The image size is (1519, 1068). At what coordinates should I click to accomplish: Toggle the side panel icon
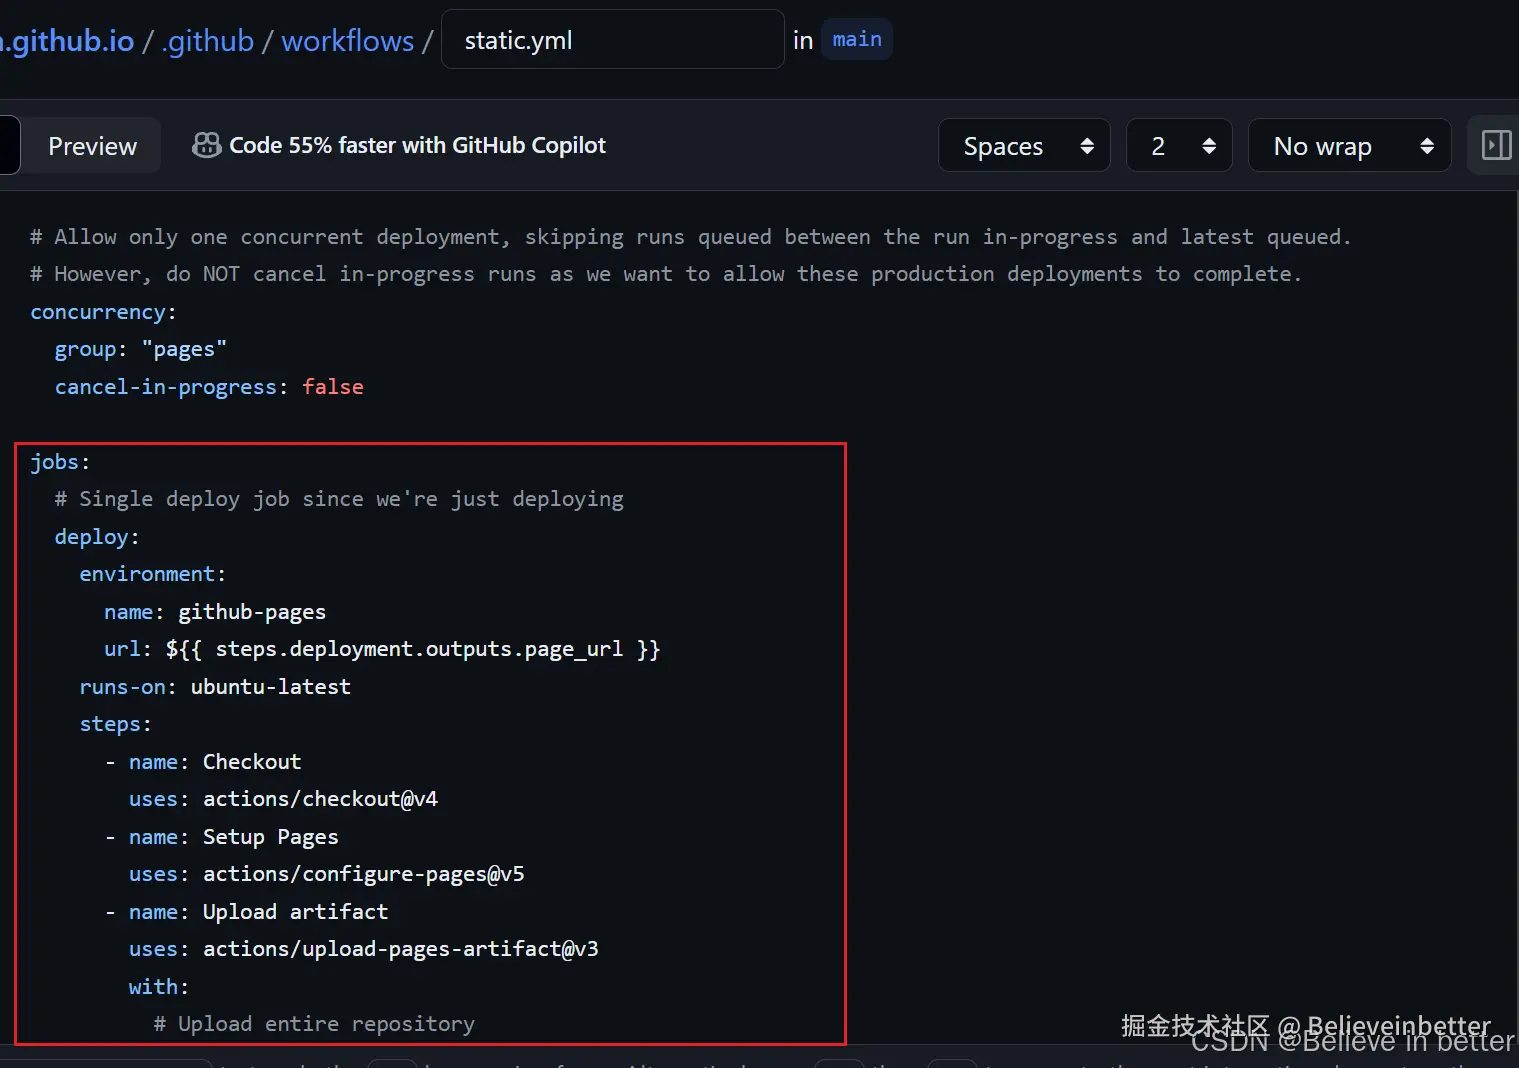(x=1496, y=146)
